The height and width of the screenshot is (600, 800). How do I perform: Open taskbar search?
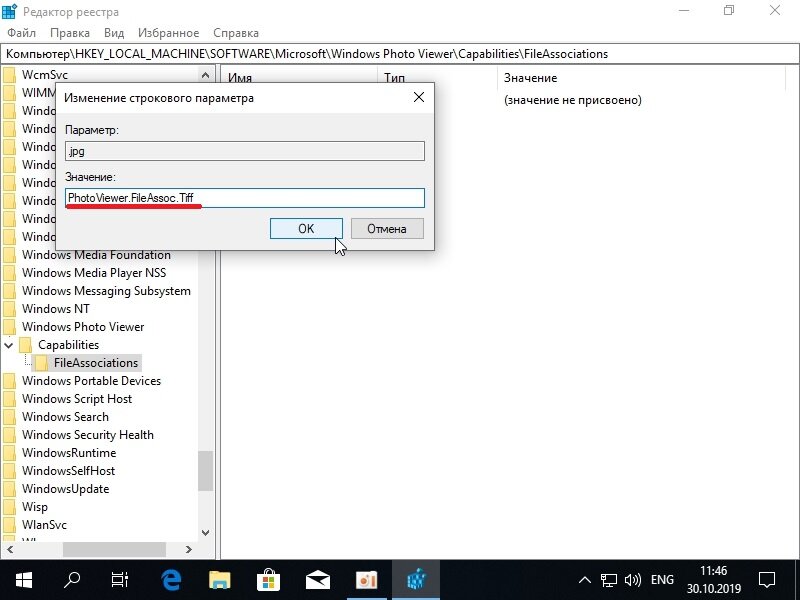click(72, 580)
